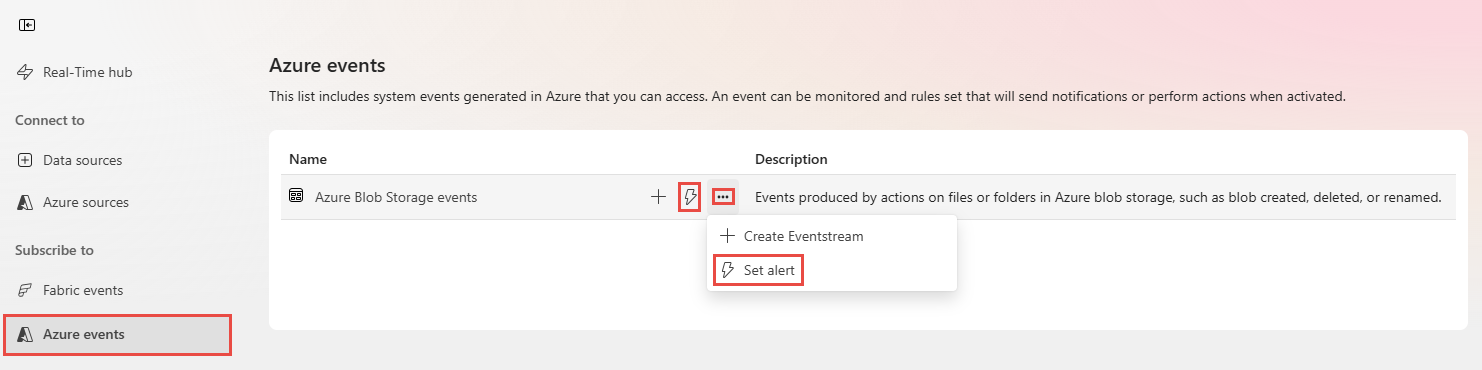Image resolution: width=1482 pixels, height=370 pixels.
Task: Click the Azure sources logo icon
Action: coord(26,202)
